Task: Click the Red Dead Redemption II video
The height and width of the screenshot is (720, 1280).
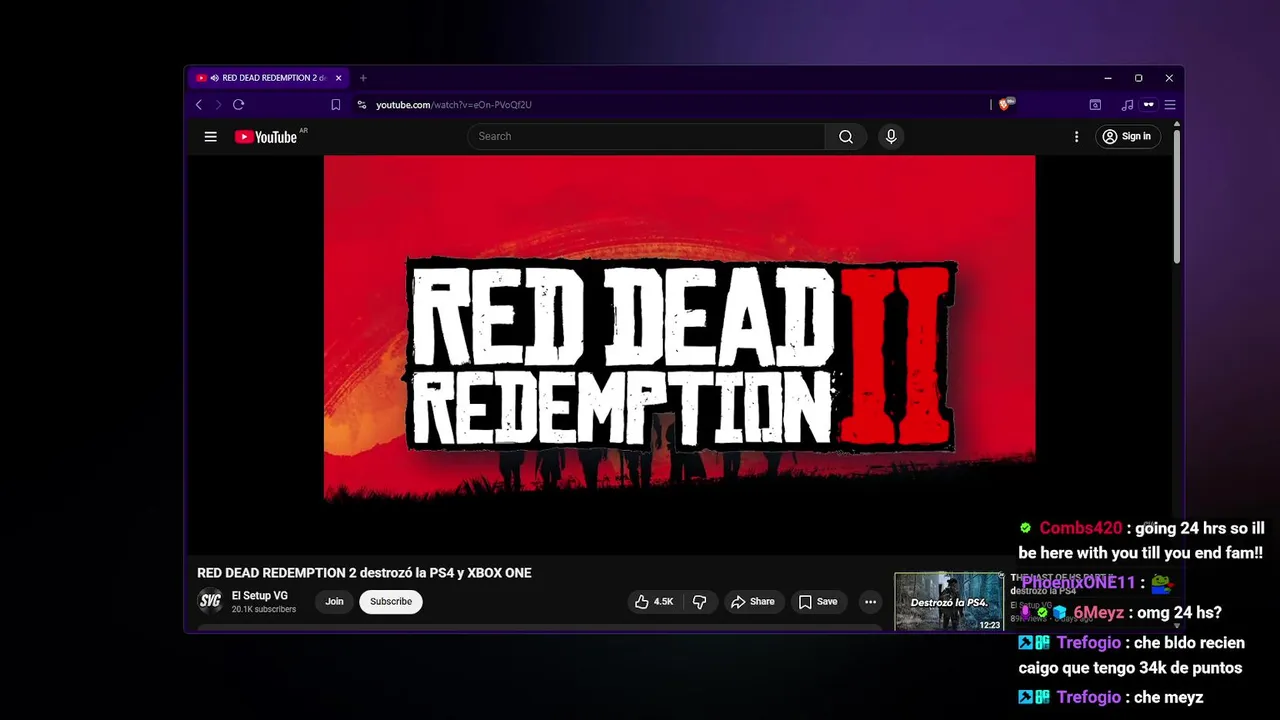Action: 679,353
